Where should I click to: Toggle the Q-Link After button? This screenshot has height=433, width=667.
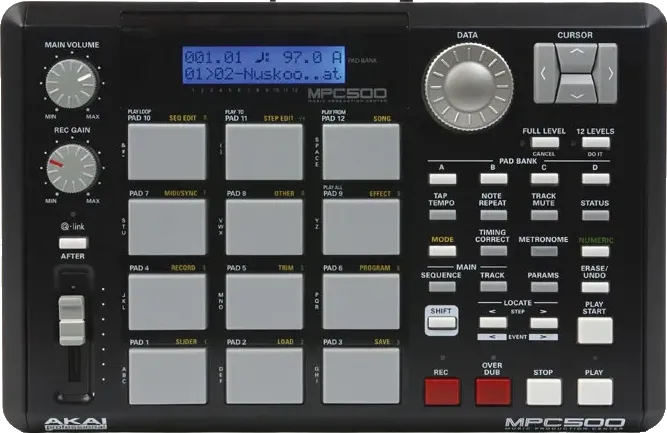[73, 243]
